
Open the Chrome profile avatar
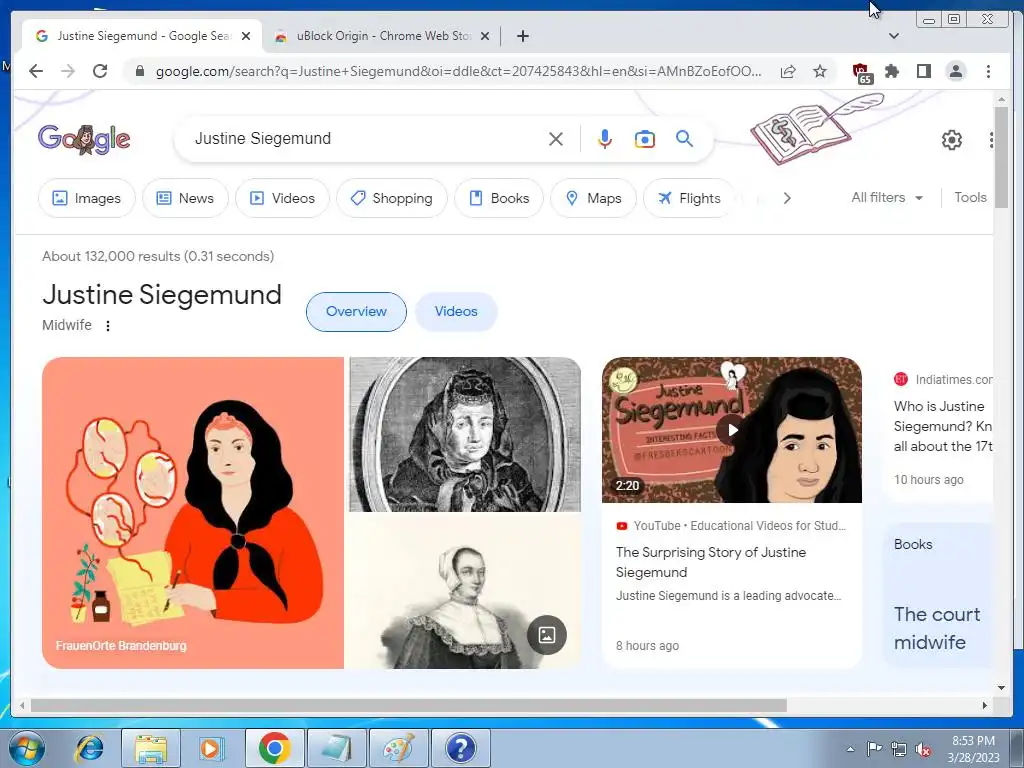click(956, 71)
